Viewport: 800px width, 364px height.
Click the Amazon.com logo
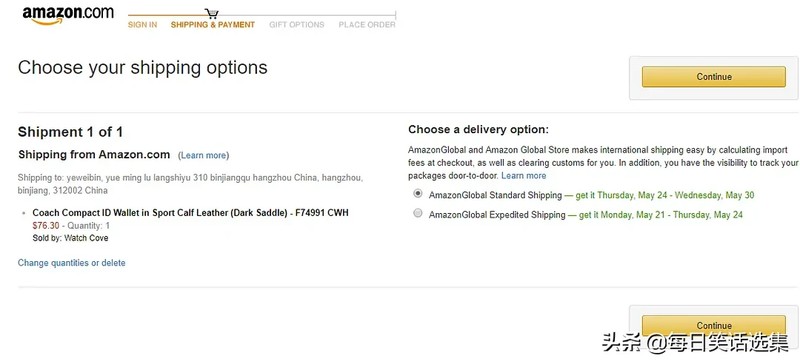pyautogui.click(x=68, y=15)
